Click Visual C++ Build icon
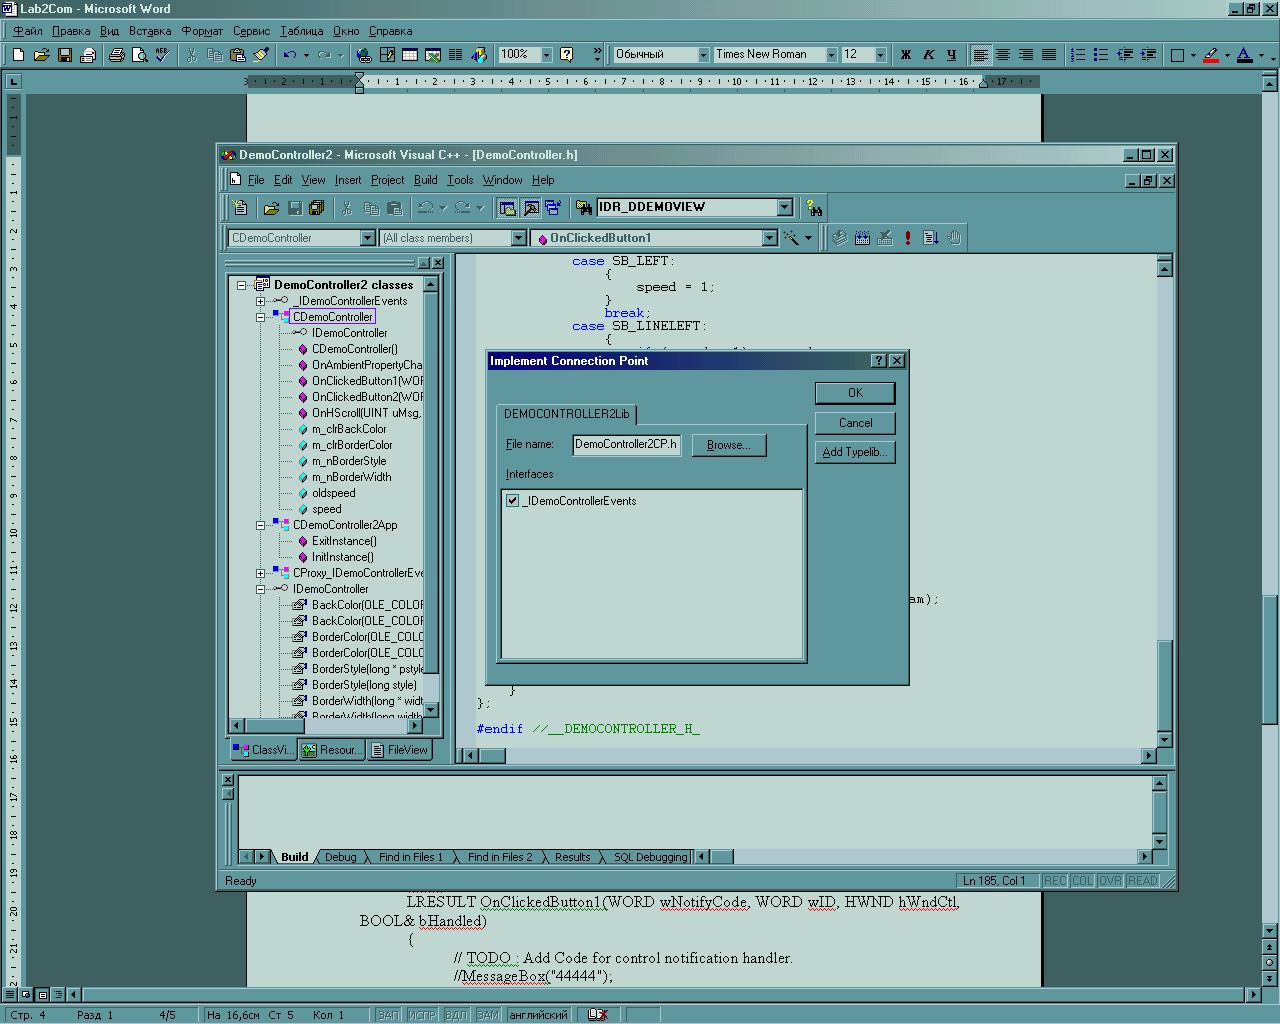Image resolution: width=1280 pixels, height=1024 pixels. pos(862,238)
